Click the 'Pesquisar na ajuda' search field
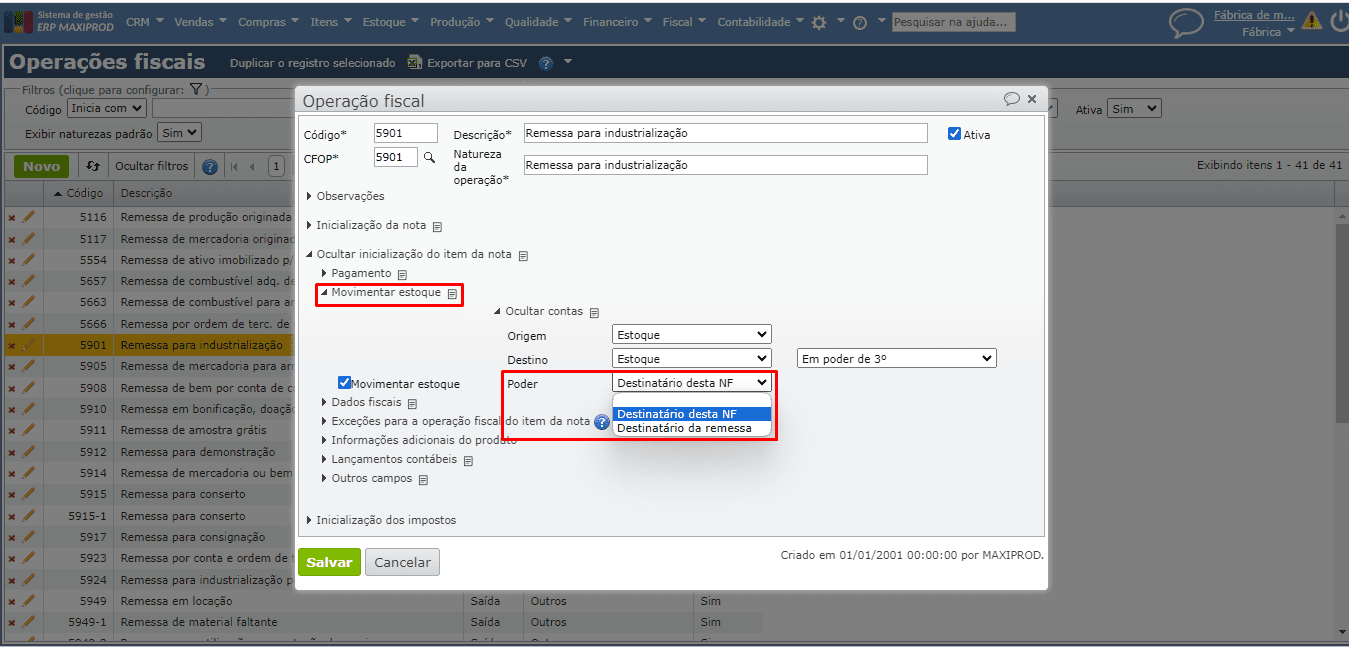The image size is (1349, 647). tap(953, 22)
